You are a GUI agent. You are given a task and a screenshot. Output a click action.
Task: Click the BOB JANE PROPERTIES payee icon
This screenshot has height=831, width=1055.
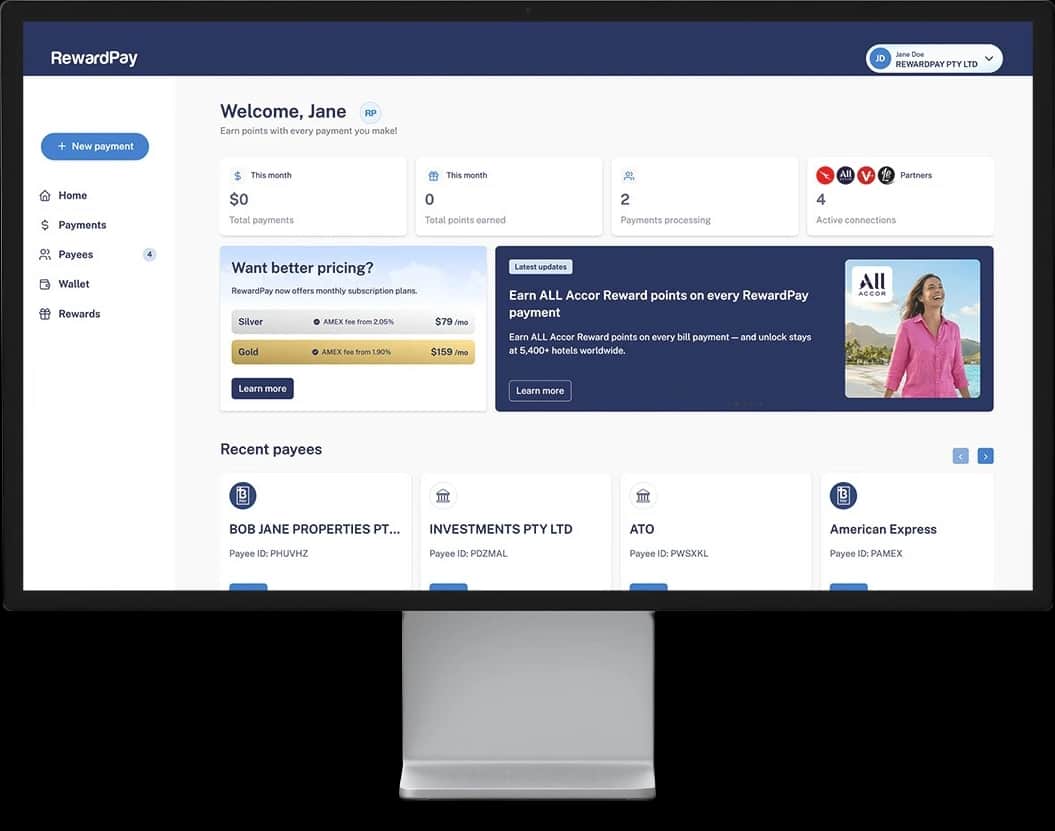[x=243, y=496]
